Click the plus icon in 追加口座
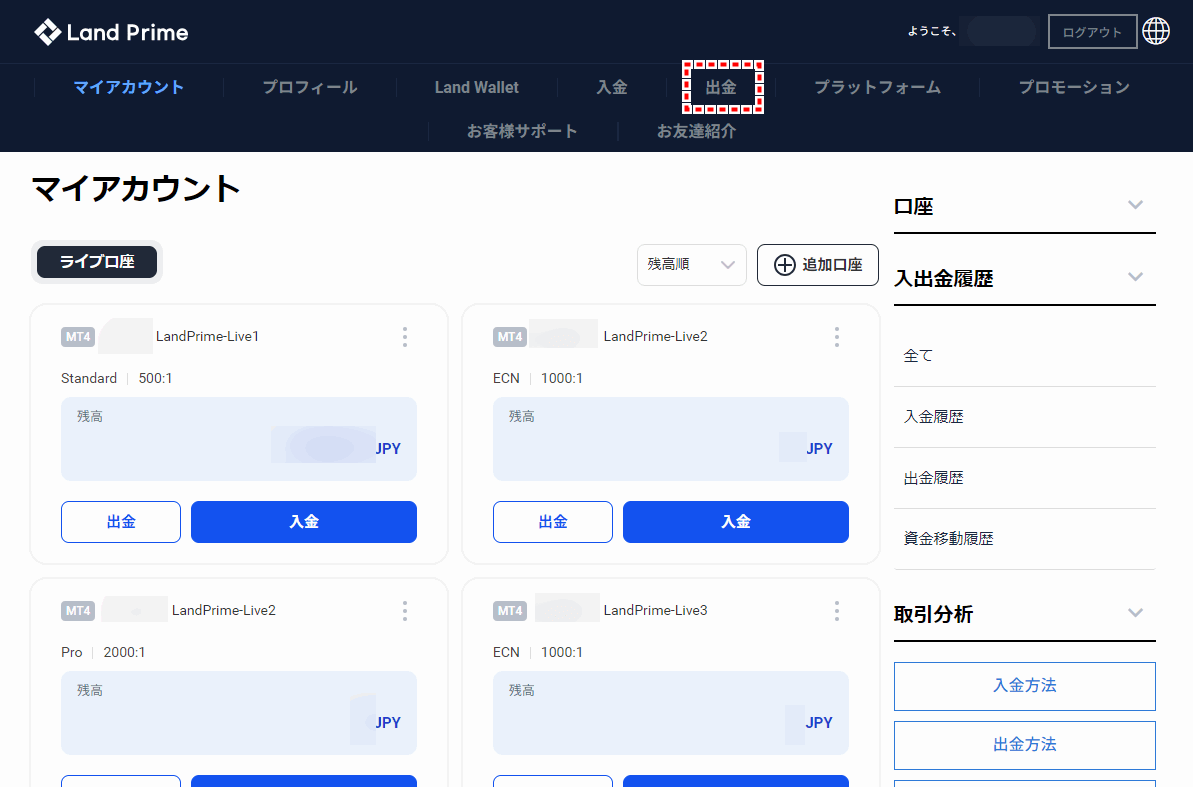Screen dimensions: 1193x787 [x=784, y=265]
